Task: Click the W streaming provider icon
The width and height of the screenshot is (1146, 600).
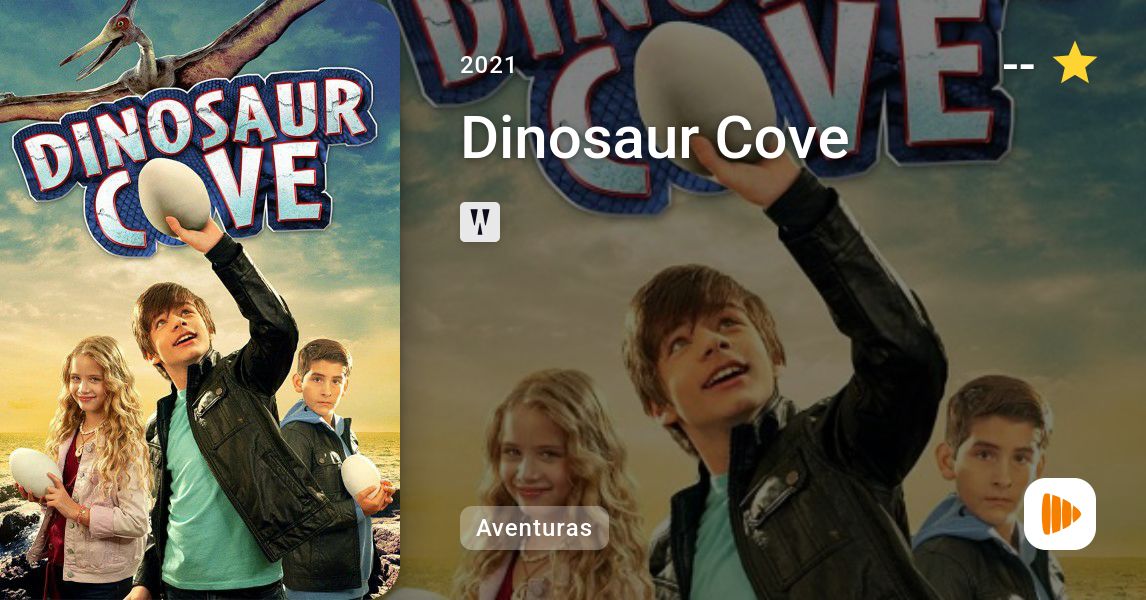Action: [x=480, y=222]
